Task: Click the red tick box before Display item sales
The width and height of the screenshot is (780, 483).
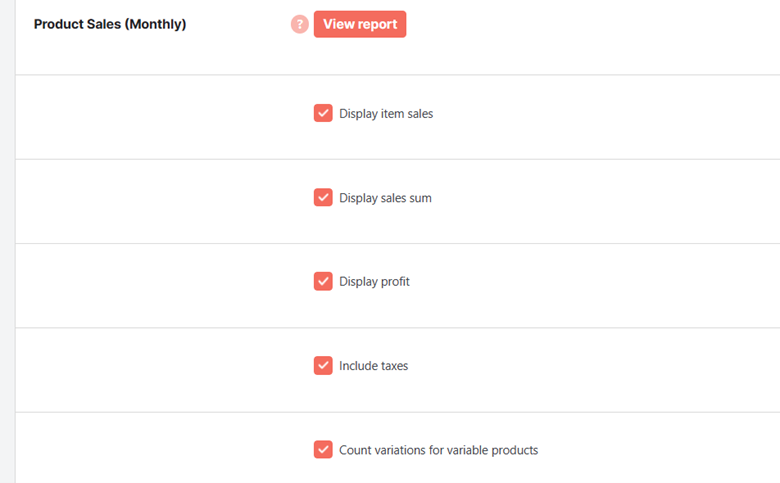Action: pyautogui.click(x=323, y=113)
